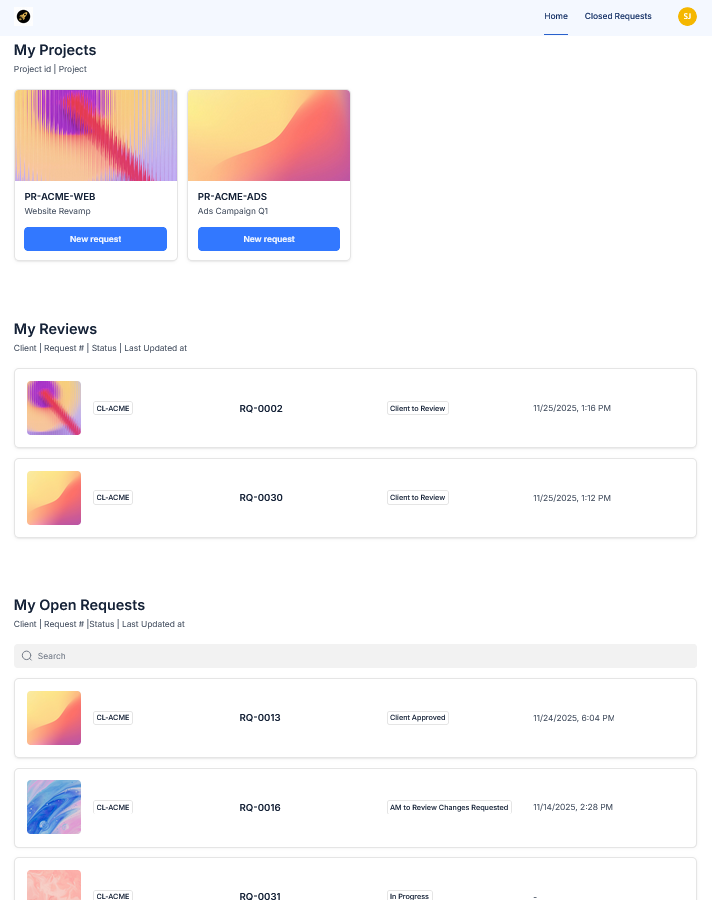Click the RQ-0002 review thumbnail
Viewport: 712px width, 901px height.
[54, 408]
